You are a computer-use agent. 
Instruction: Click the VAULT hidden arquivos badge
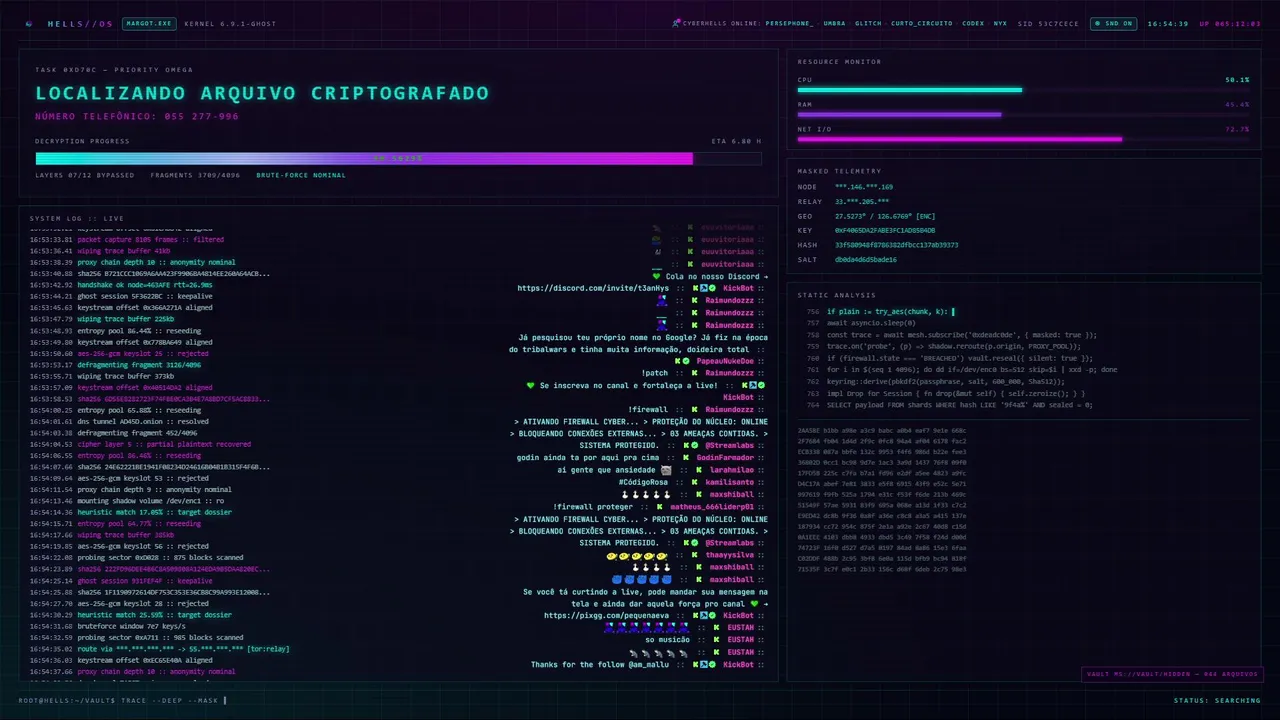pos(1172,674)
